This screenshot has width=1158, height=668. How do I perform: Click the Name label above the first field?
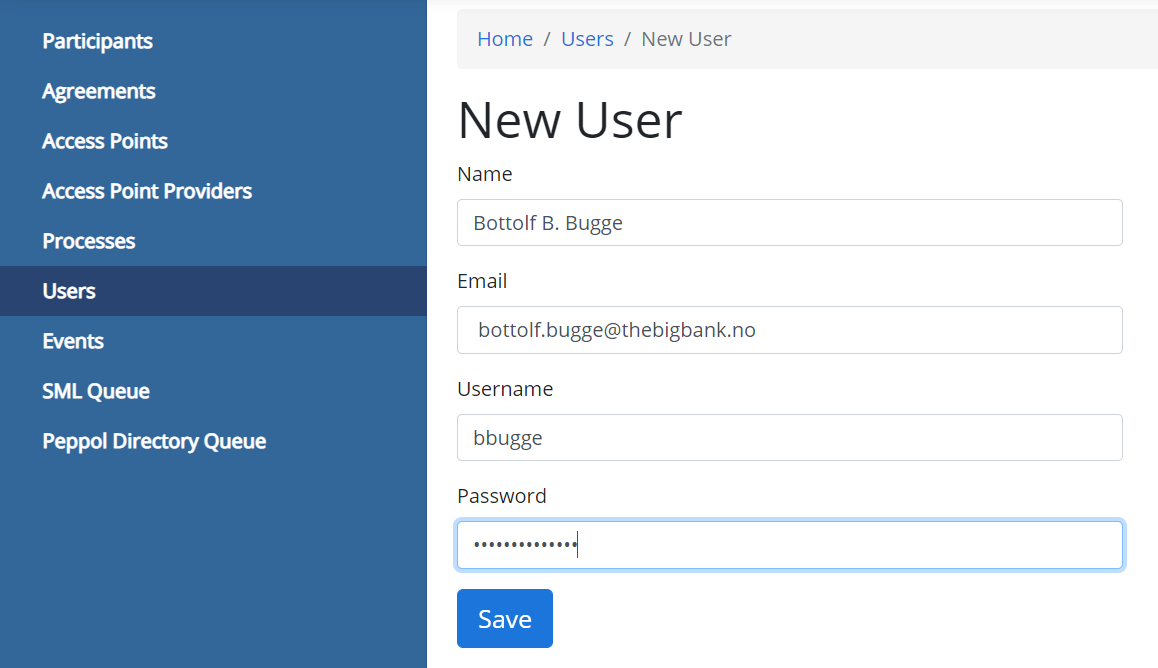tap(484, 174)
